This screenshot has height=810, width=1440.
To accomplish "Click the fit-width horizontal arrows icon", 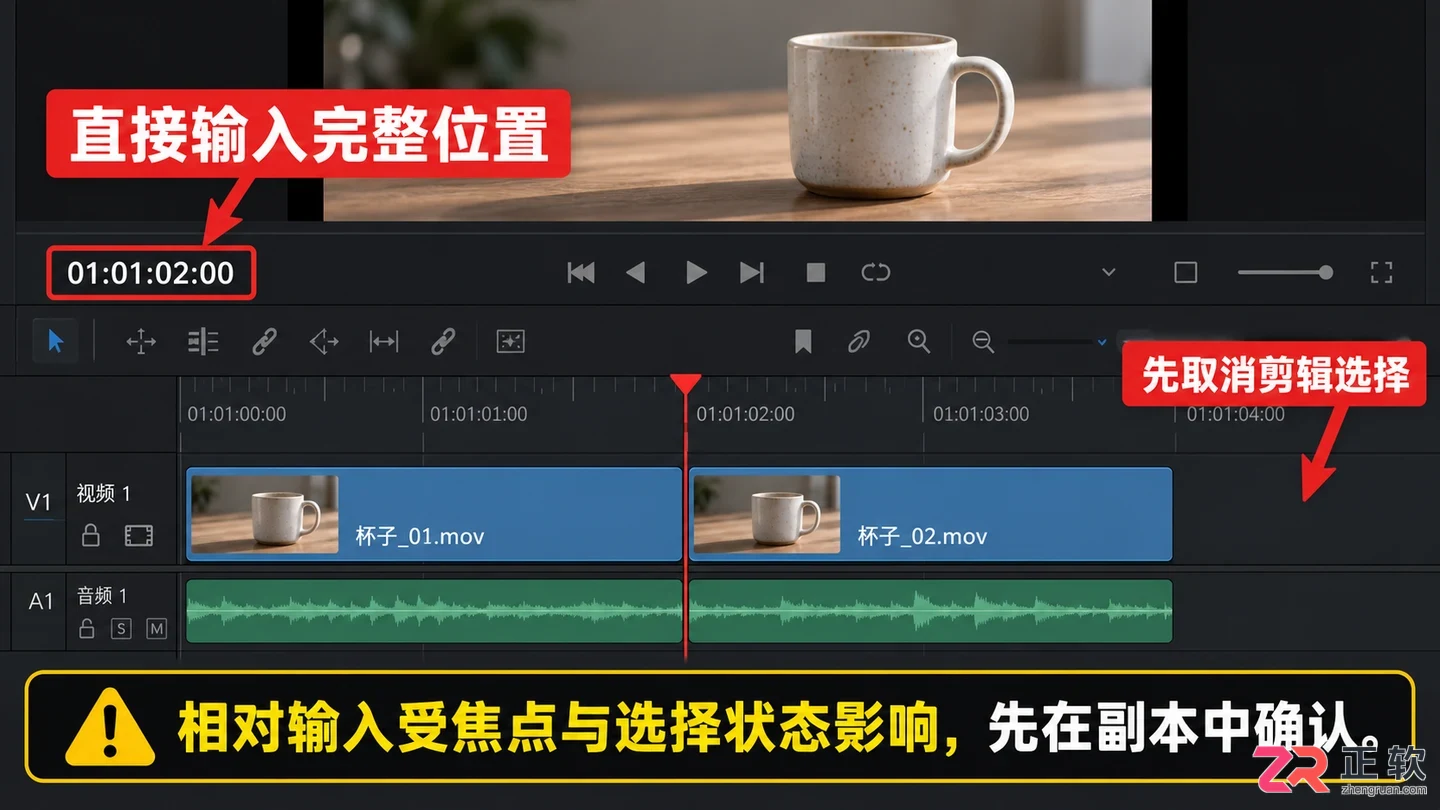I will (384, 342).
